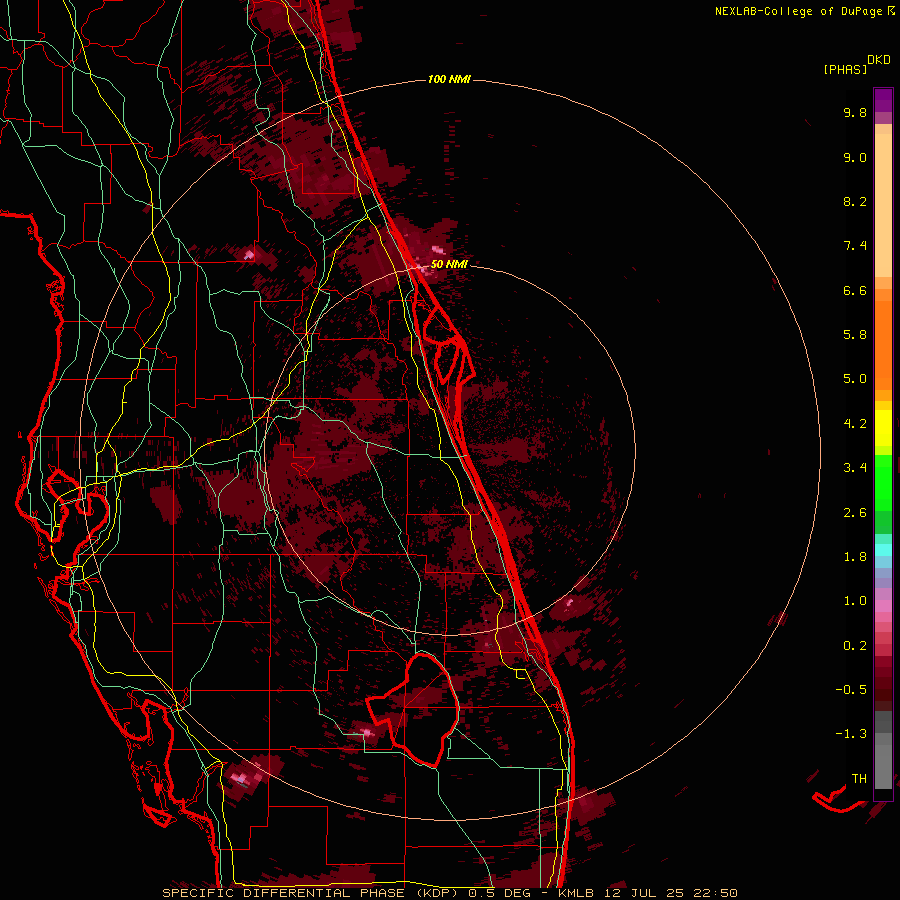Click the yellow segment of the color bar

[883, 428]
